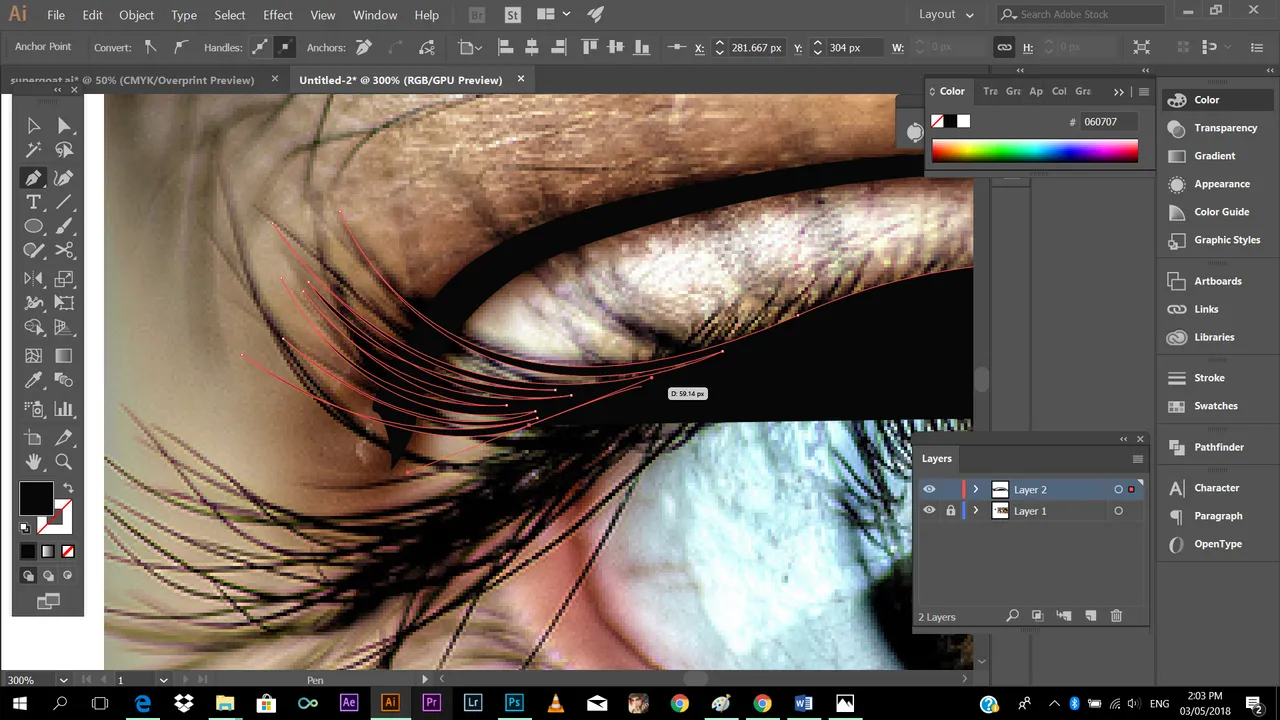This screenshot has width=1280, height=720.
Task: Activate the Pen tool in toolbox
Action: (x=33, y=178)
